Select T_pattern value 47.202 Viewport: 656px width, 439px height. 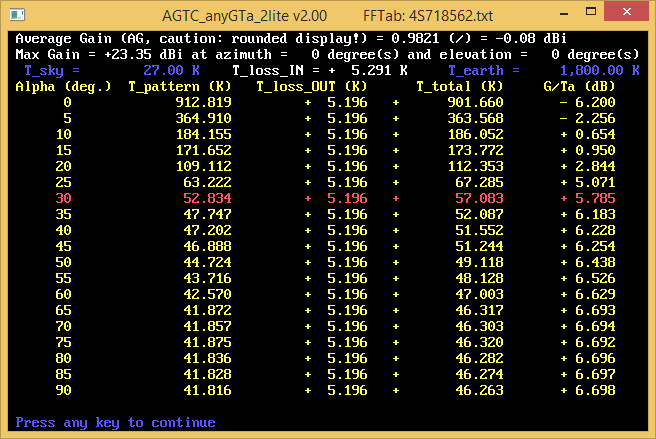point(208,230)
